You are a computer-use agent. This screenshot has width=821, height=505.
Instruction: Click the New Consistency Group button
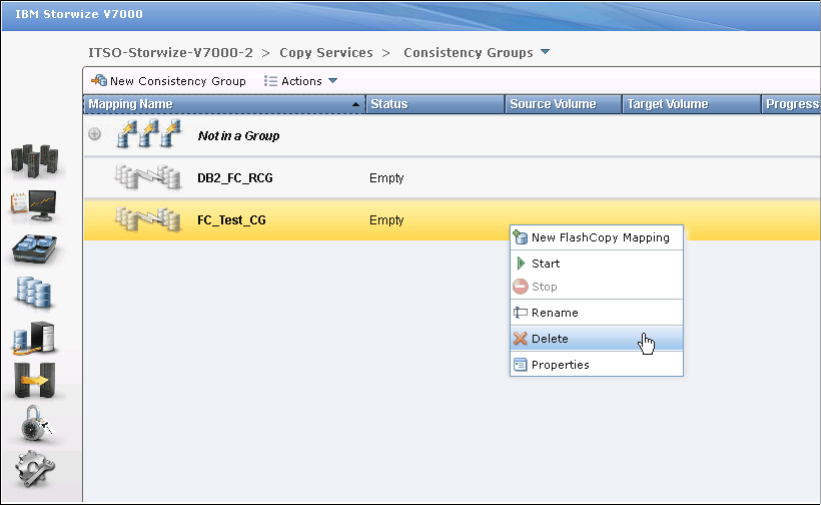click(168, 81)
